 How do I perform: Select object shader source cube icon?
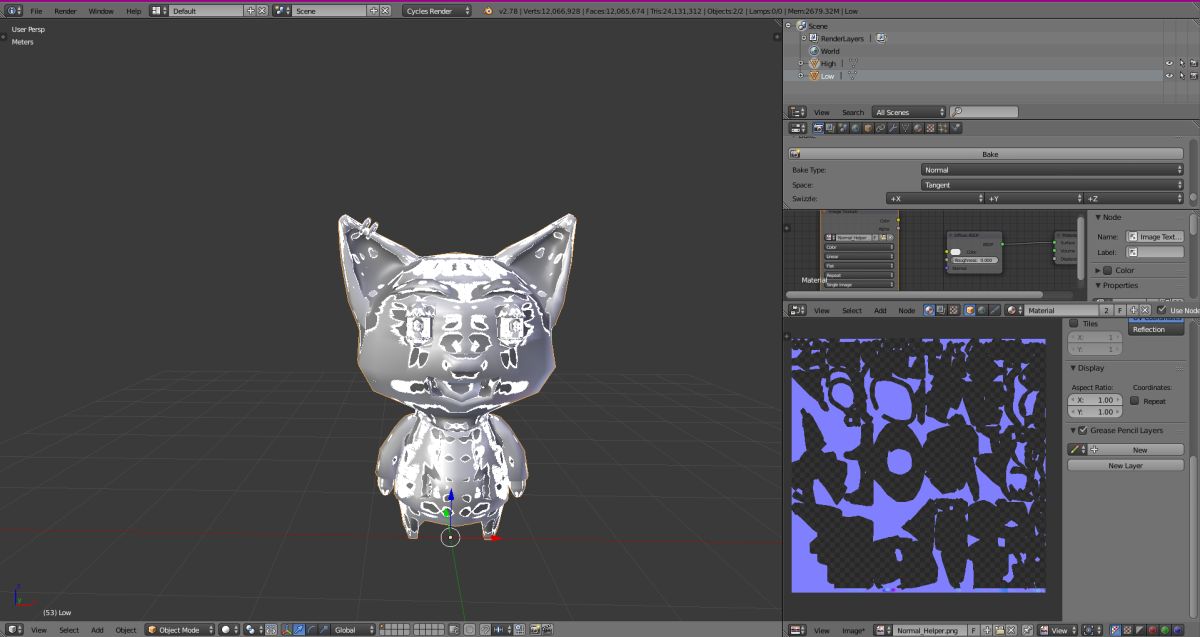coord(970,310)
